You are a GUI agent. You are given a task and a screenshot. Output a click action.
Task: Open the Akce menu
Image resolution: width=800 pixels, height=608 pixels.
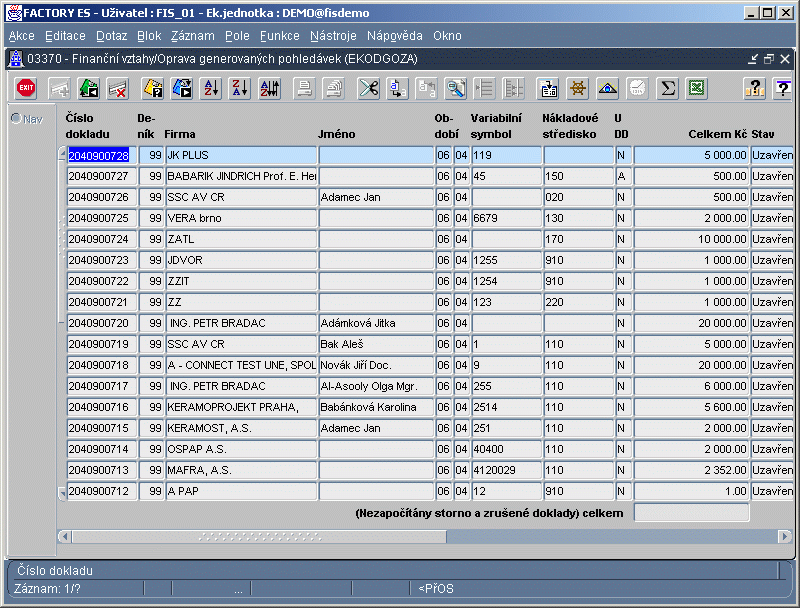[21, 35]
